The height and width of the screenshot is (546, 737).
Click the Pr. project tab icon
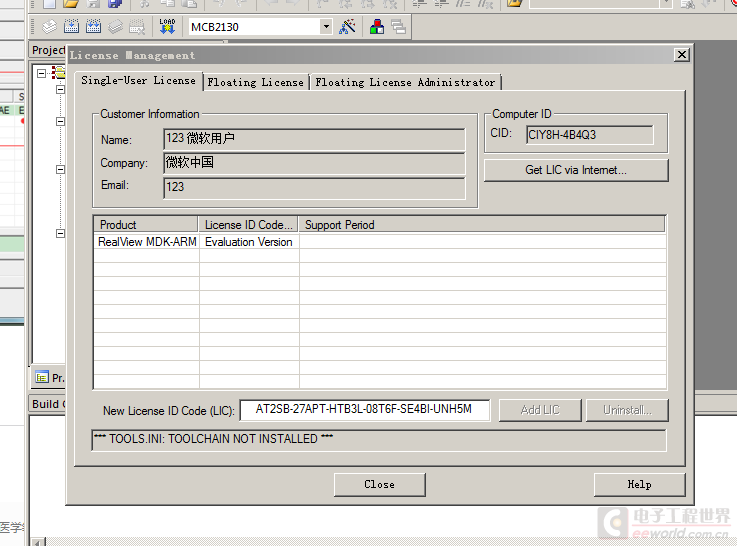click(x=42, y=377)
